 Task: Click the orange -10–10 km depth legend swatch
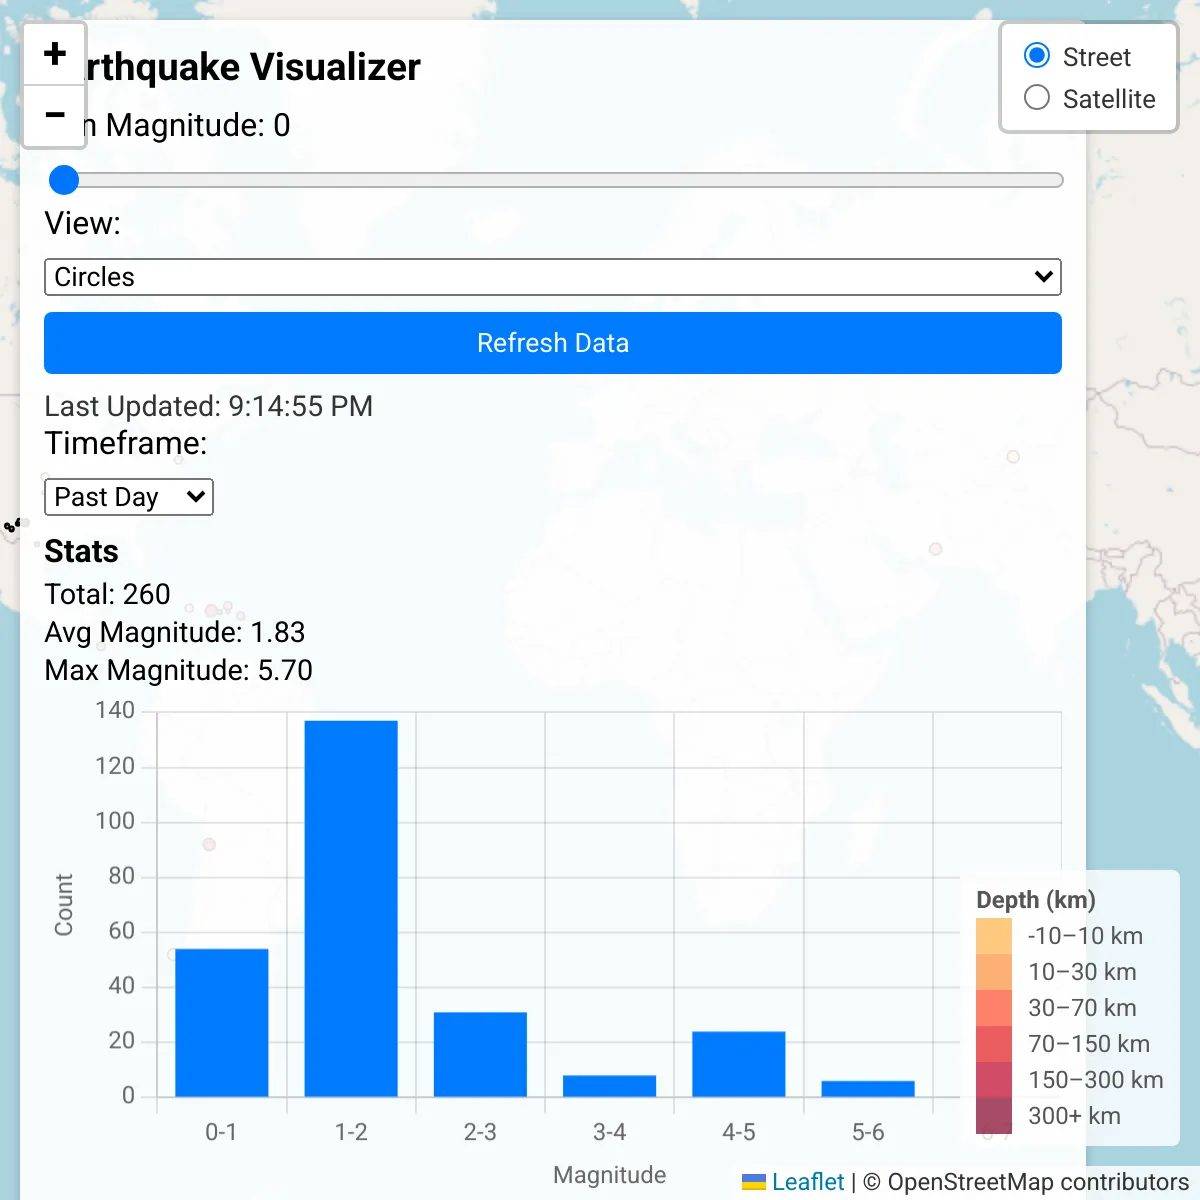(994, 935)
